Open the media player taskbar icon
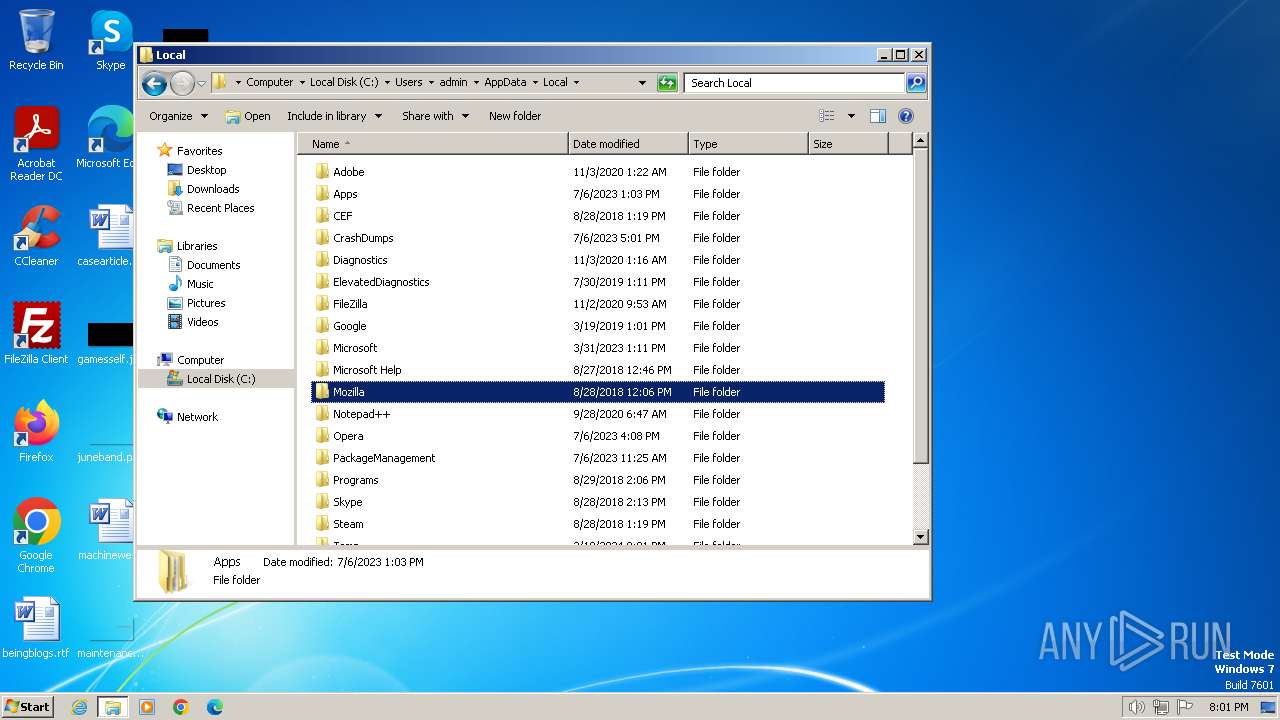This screenshot has width=1280, height=720. [147, 707]
